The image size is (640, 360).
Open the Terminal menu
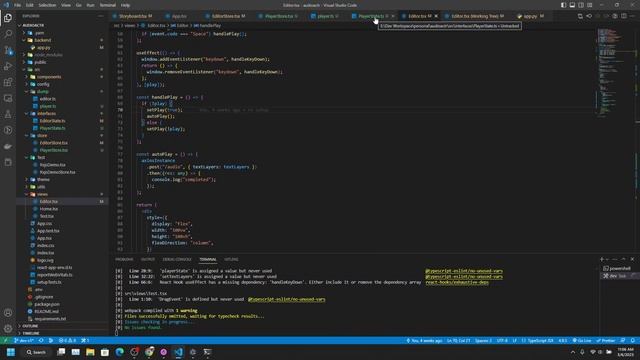107,5
